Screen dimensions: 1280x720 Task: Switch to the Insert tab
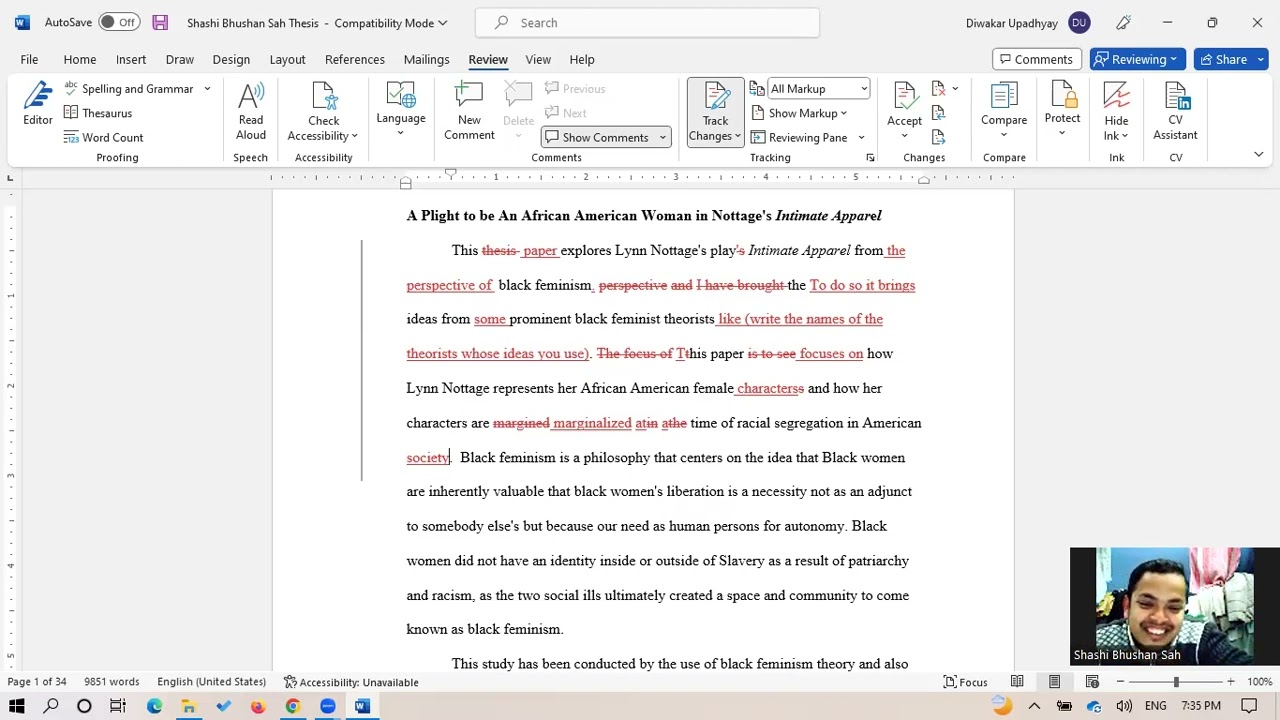[x=131, y=59]
